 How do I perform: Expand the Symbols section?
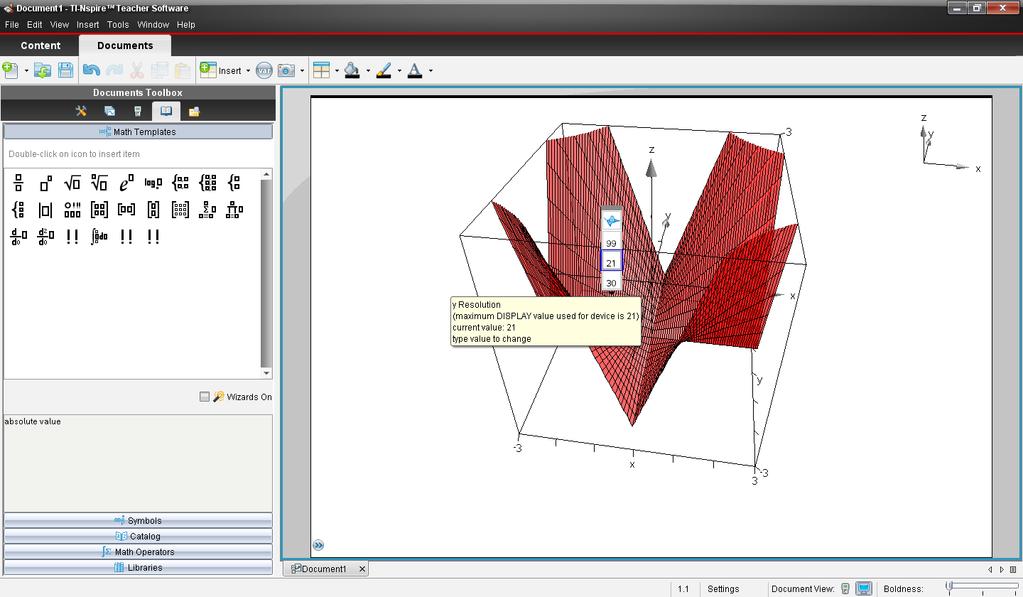(x=138, y=520)
